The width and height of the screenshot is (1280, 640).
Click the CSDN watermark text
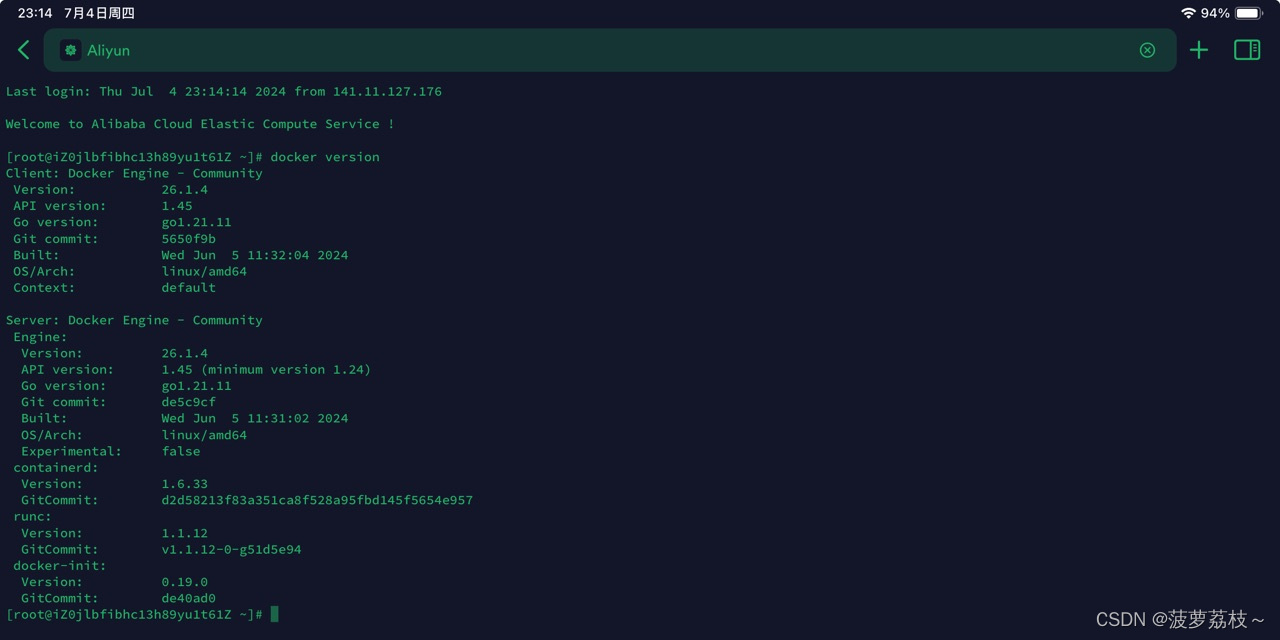[x=1182, y=618]
